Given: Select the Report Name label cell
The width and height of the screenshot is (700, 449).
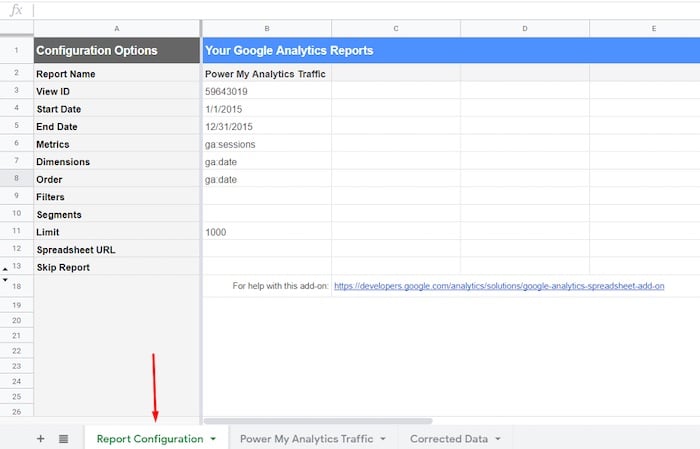Looking at the screenshot, I should pos(117,74).
